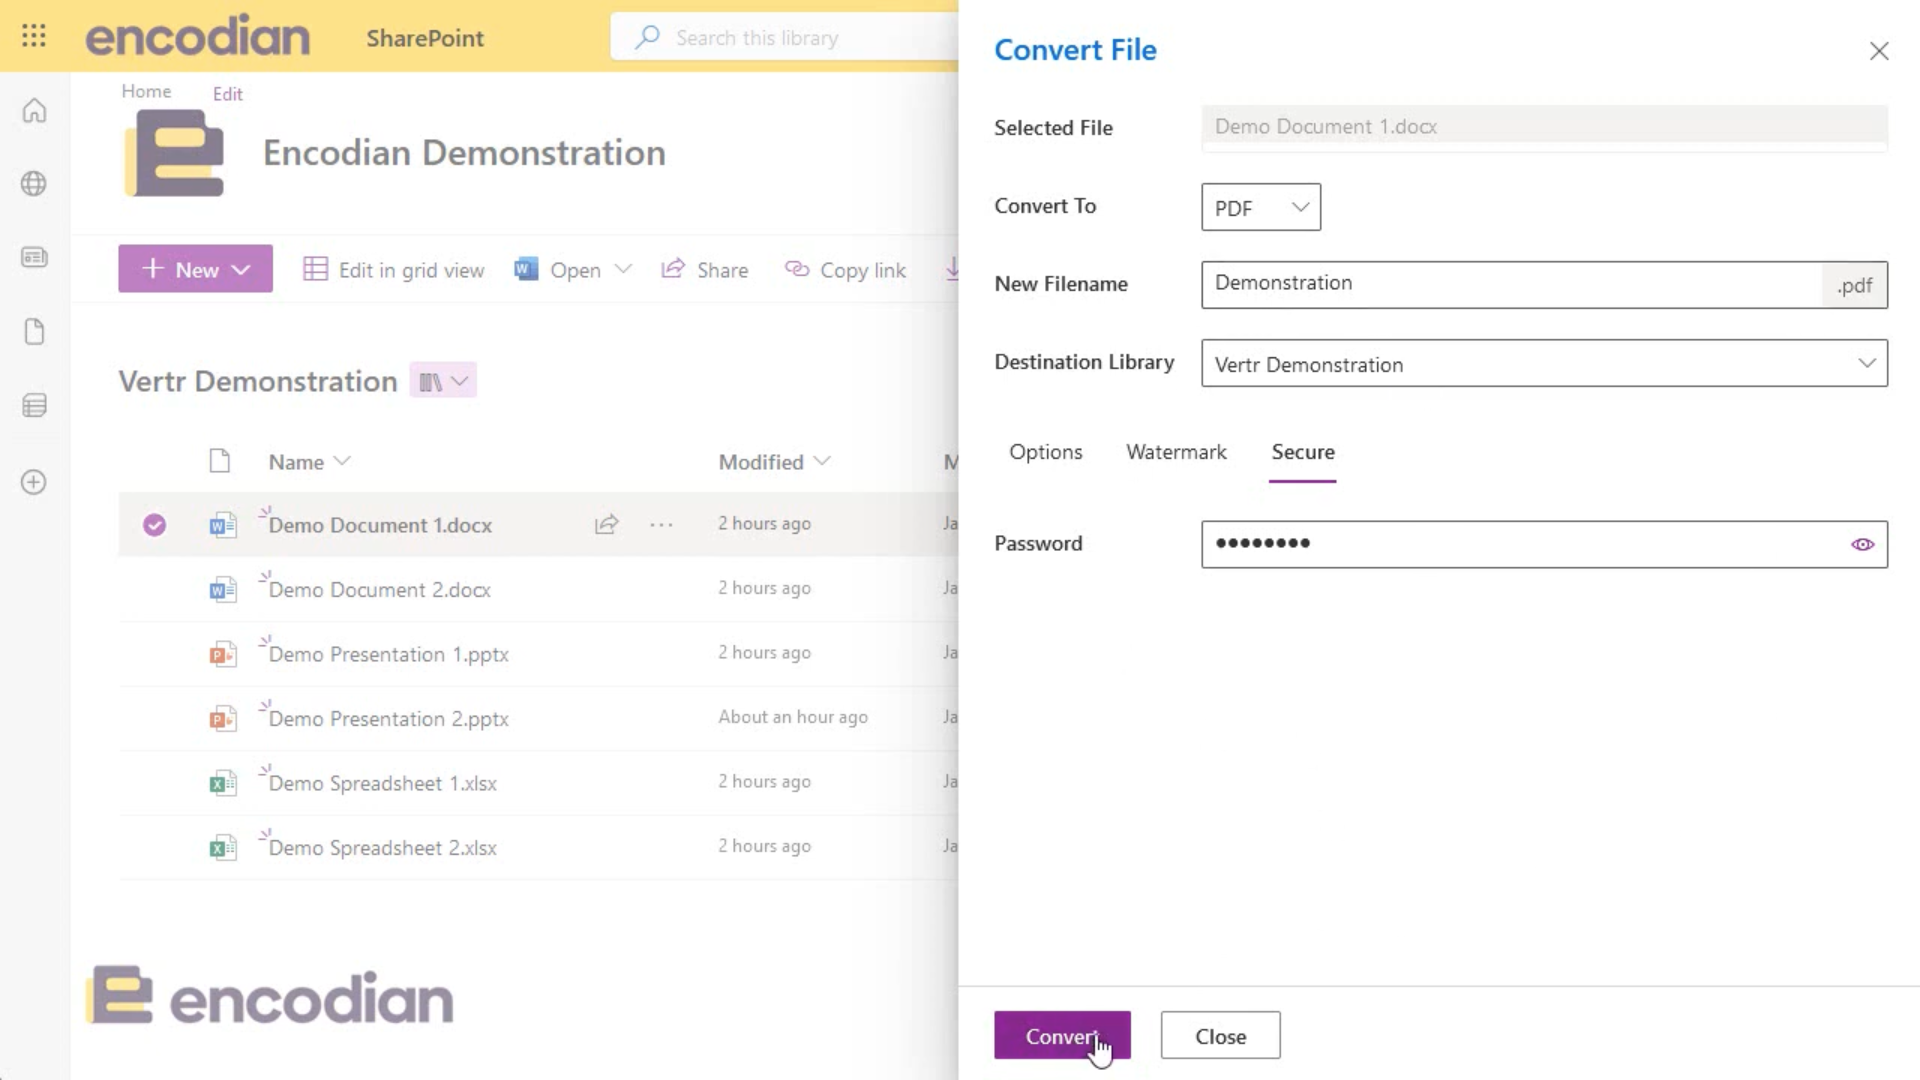Click the Vertr Demonstration library heading
1920x1080 pixels.
click(x=258, y=381)
